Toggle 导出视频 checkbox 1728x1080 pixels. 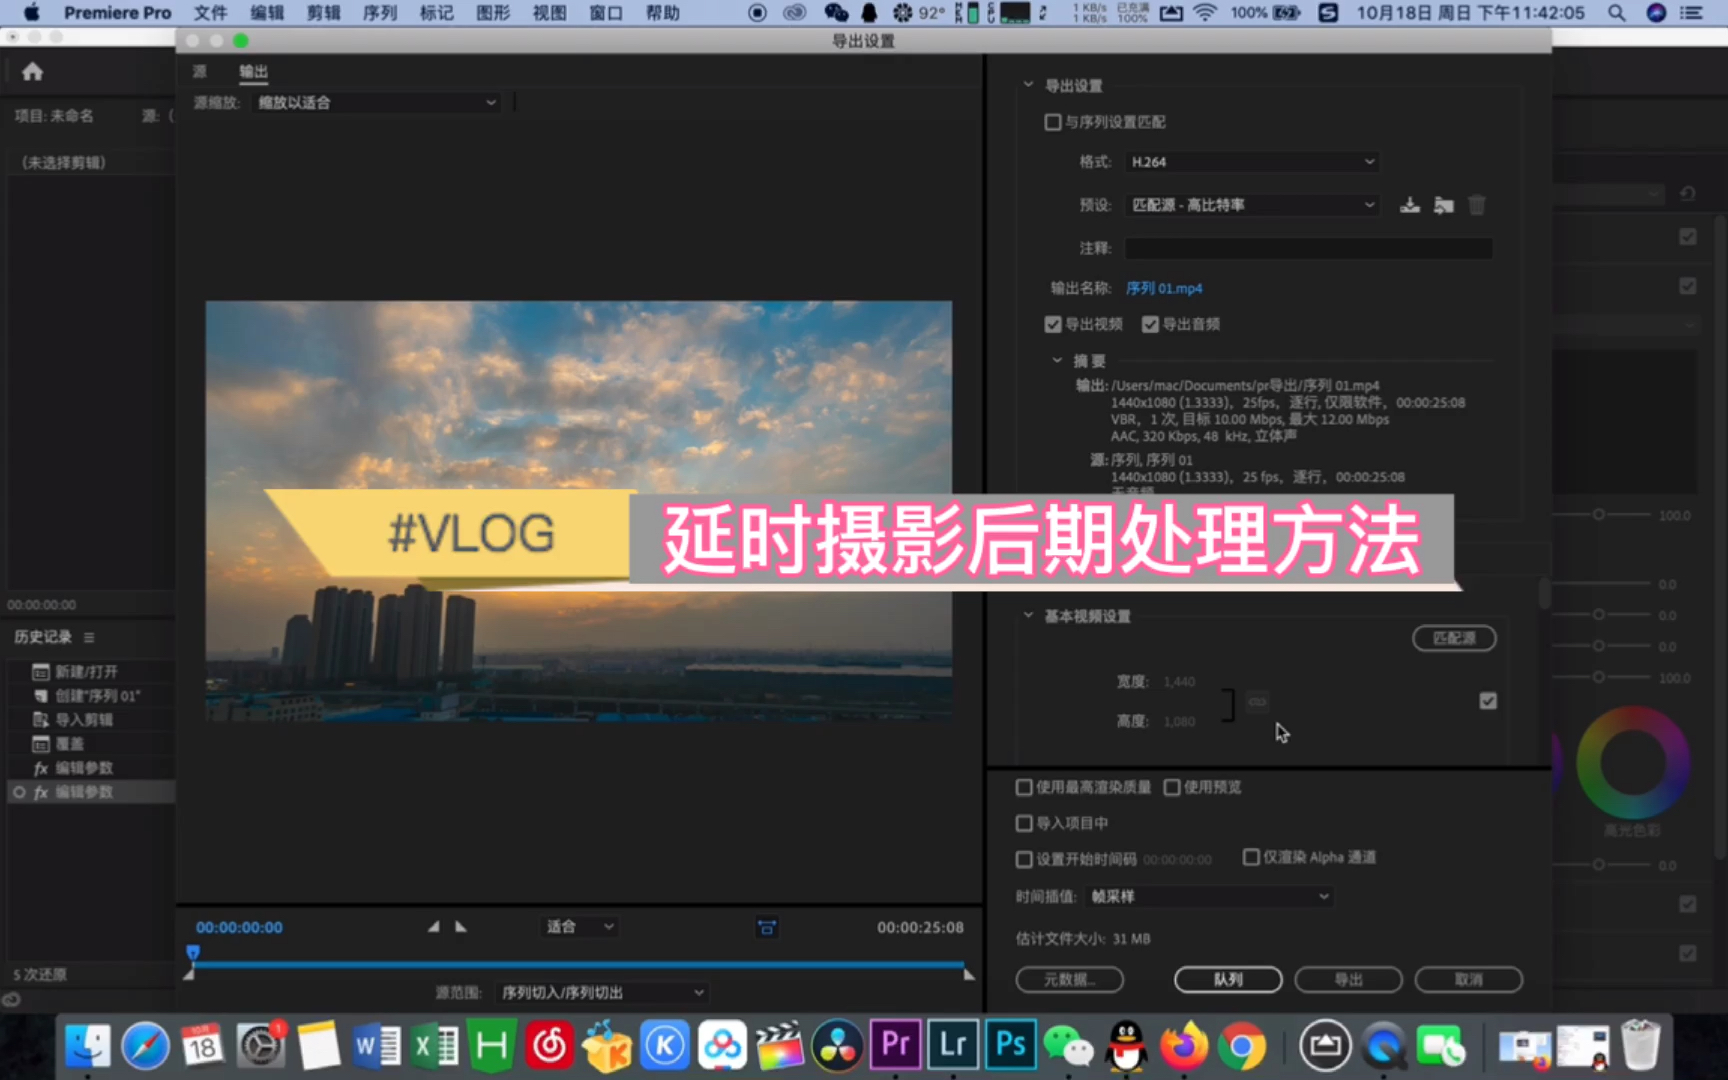point(1052,324)
